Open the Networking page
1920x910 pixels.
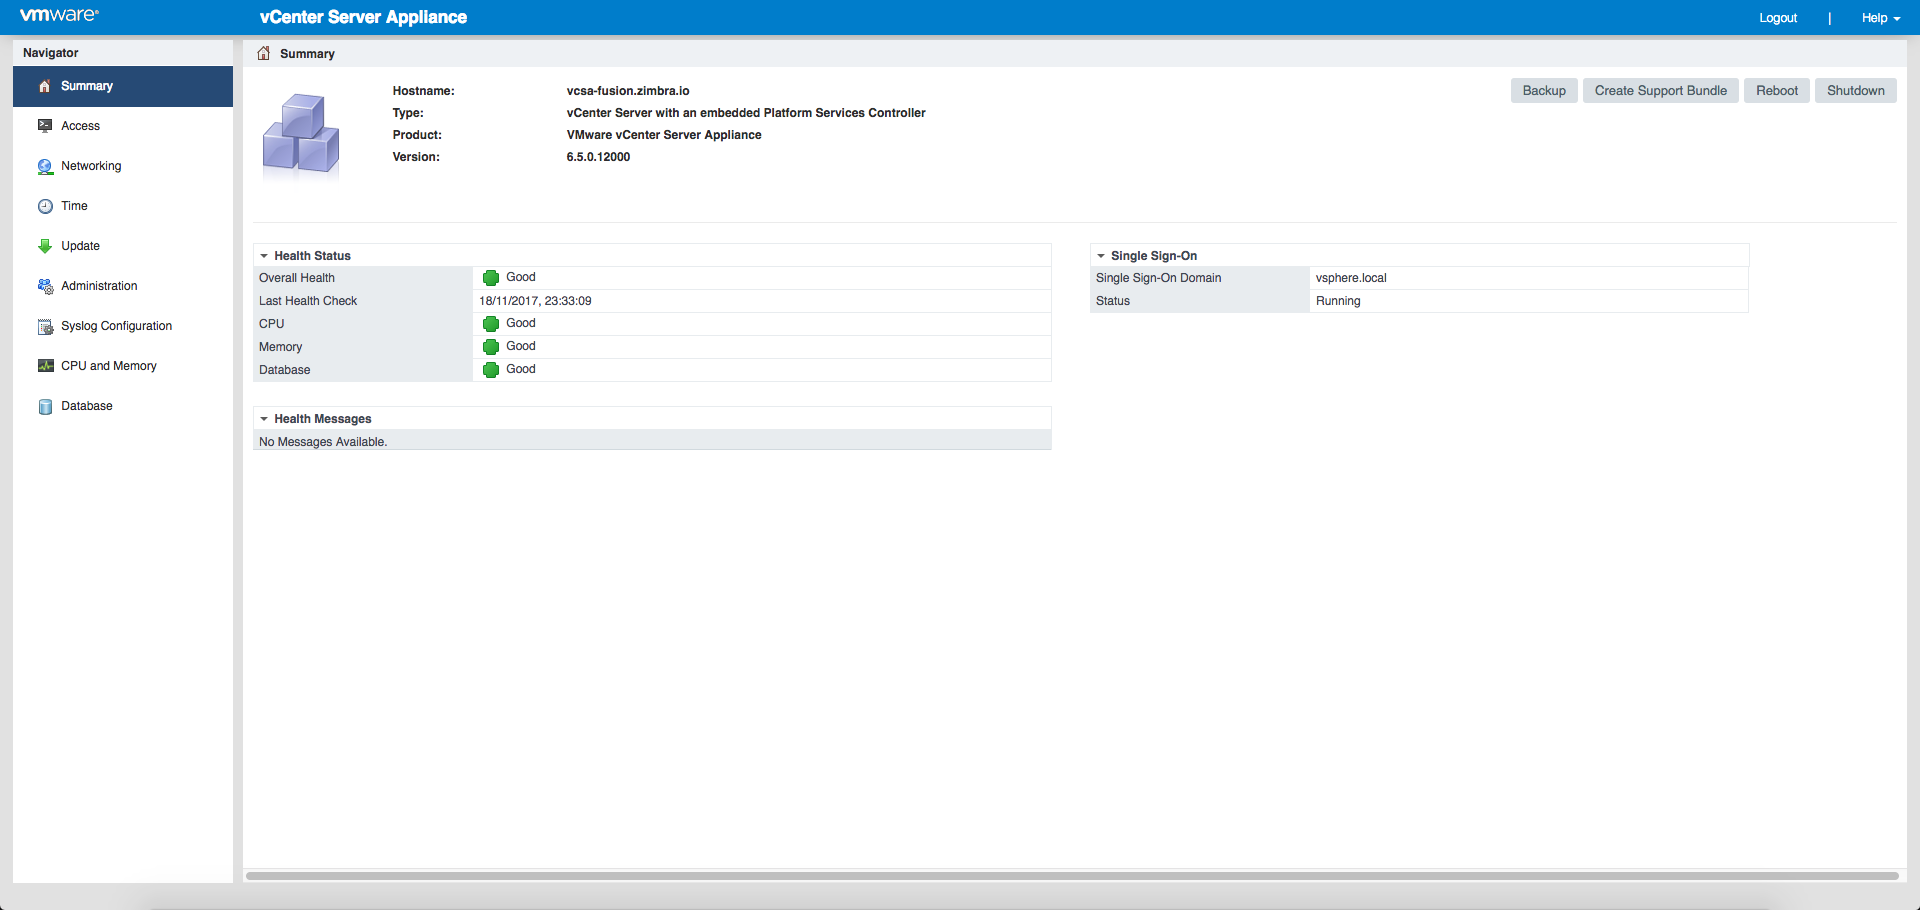(x=123, y=166)
